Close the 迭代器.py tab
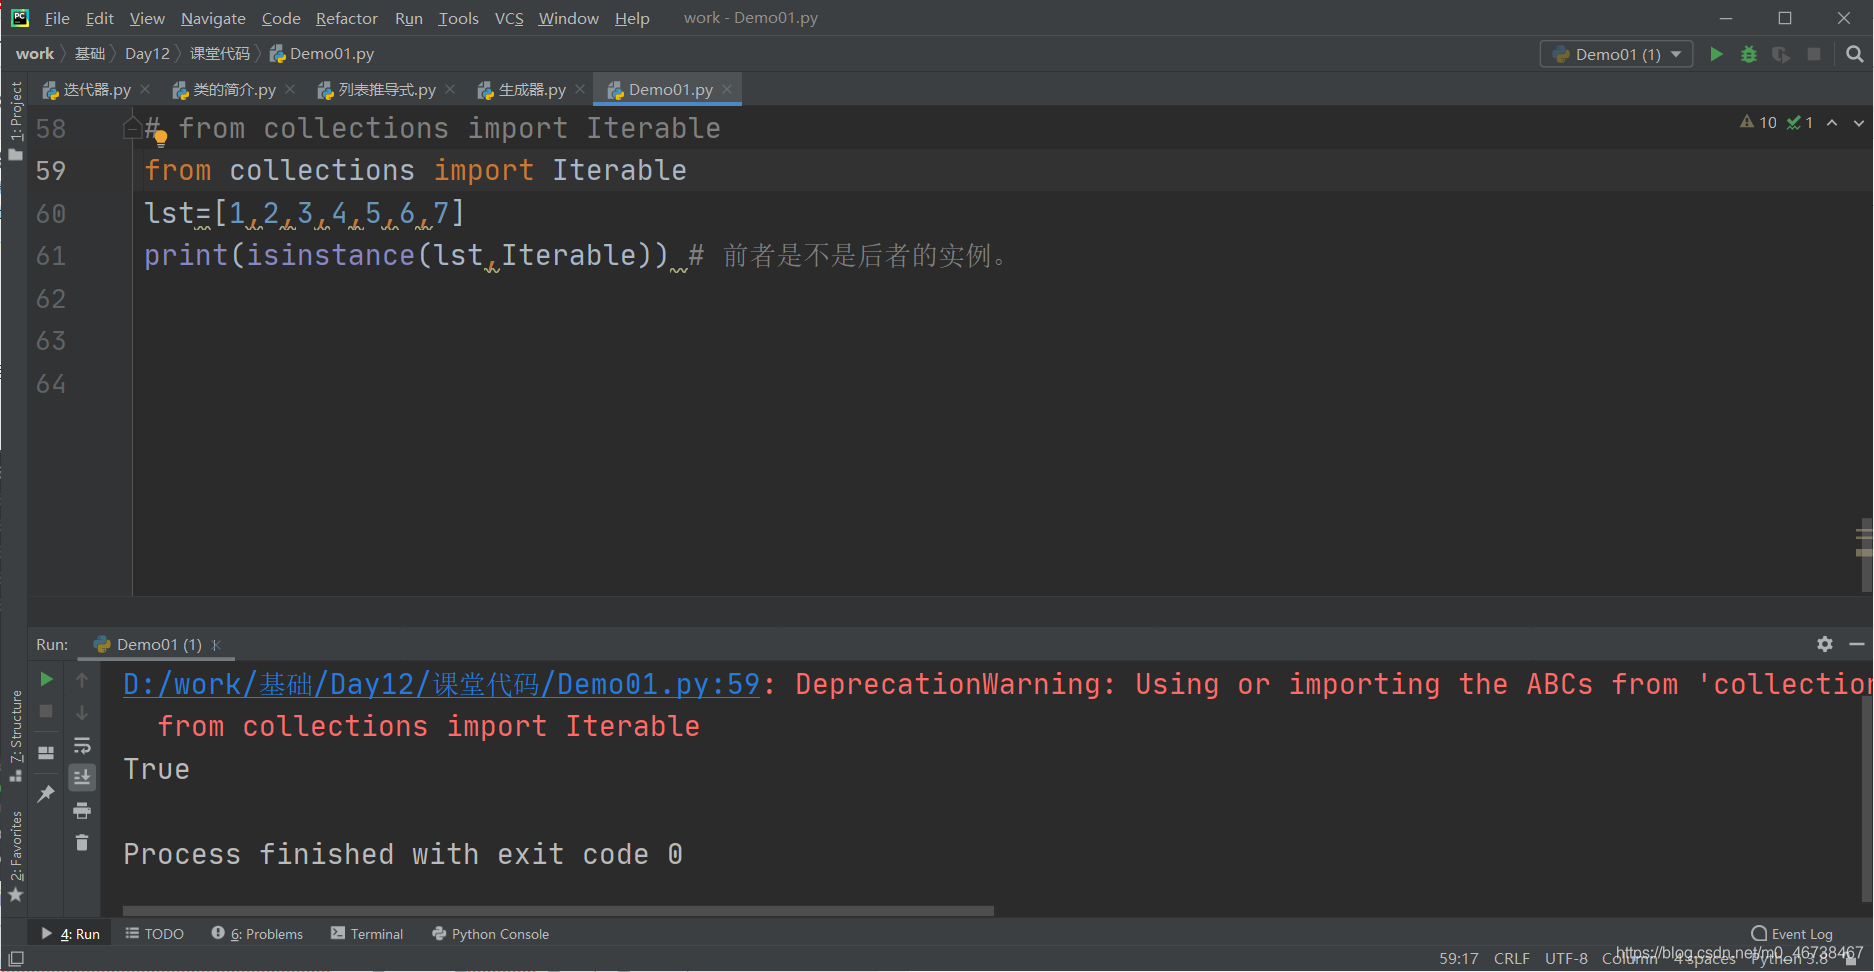This screenshot has width=1874, height=972. pyautogui.click(x=145, y=89)
